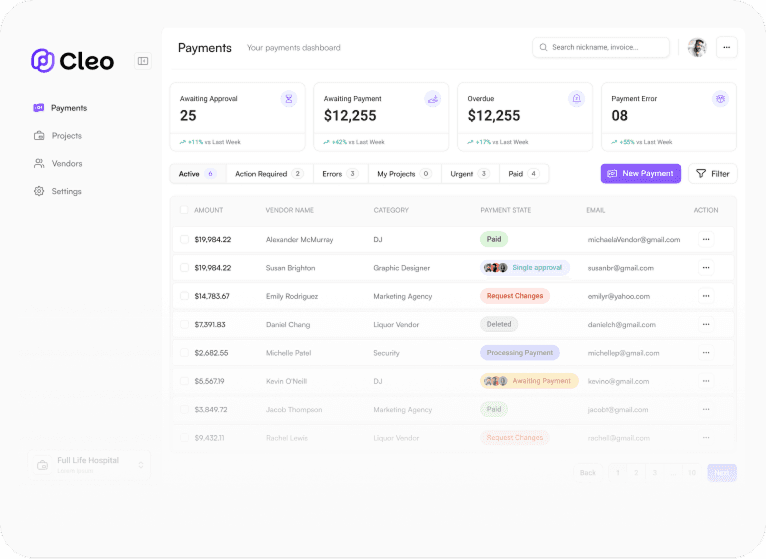Go to page 3
Viewport: 766px width, 559px height.
pyautogui.click(x=655, y=473)
